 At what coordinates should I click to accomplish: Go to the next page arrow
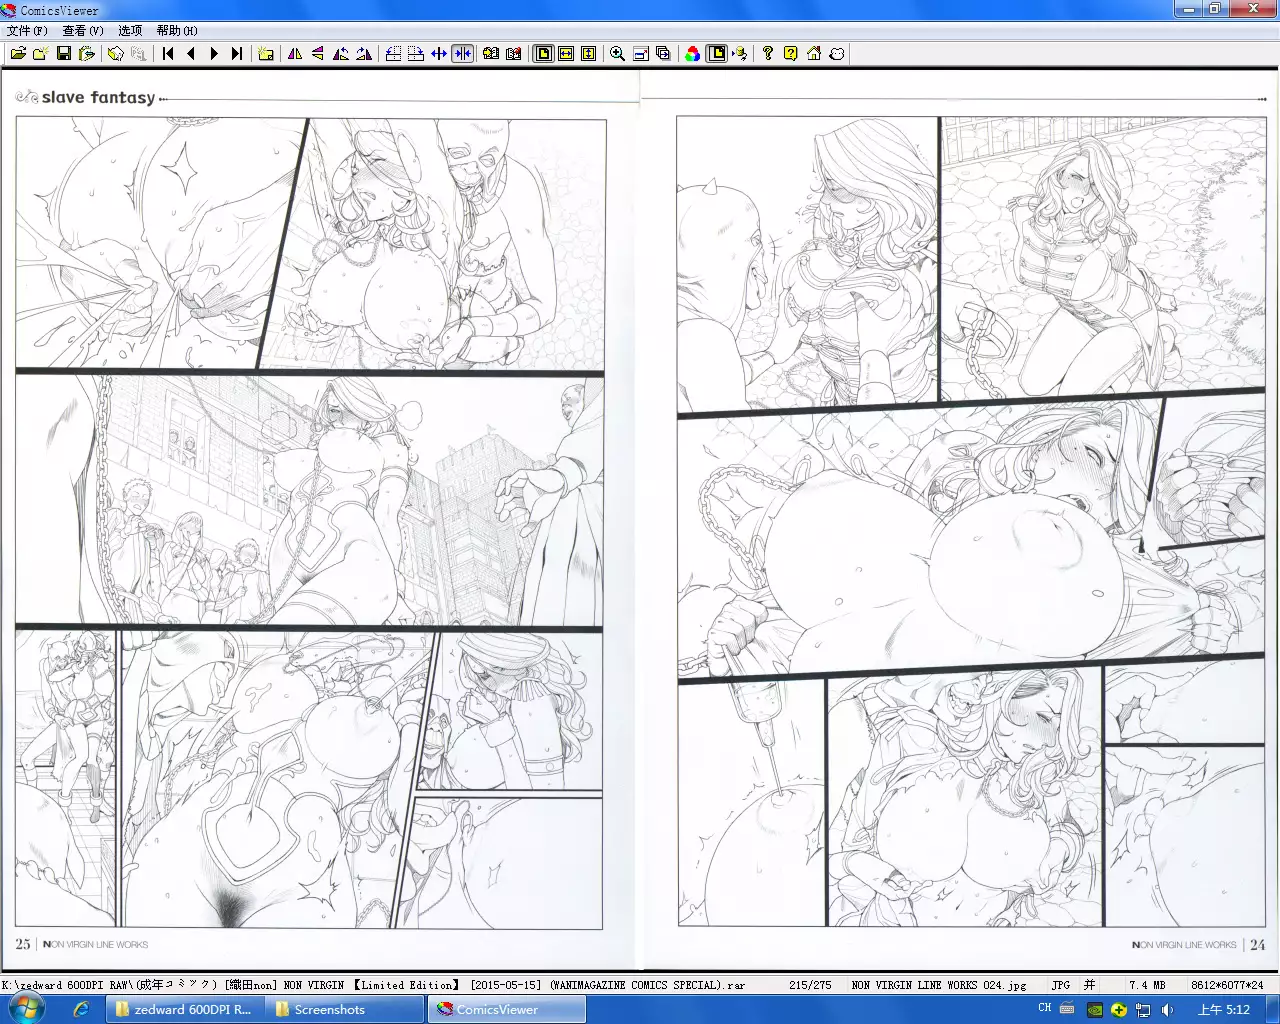pos(214,54)
